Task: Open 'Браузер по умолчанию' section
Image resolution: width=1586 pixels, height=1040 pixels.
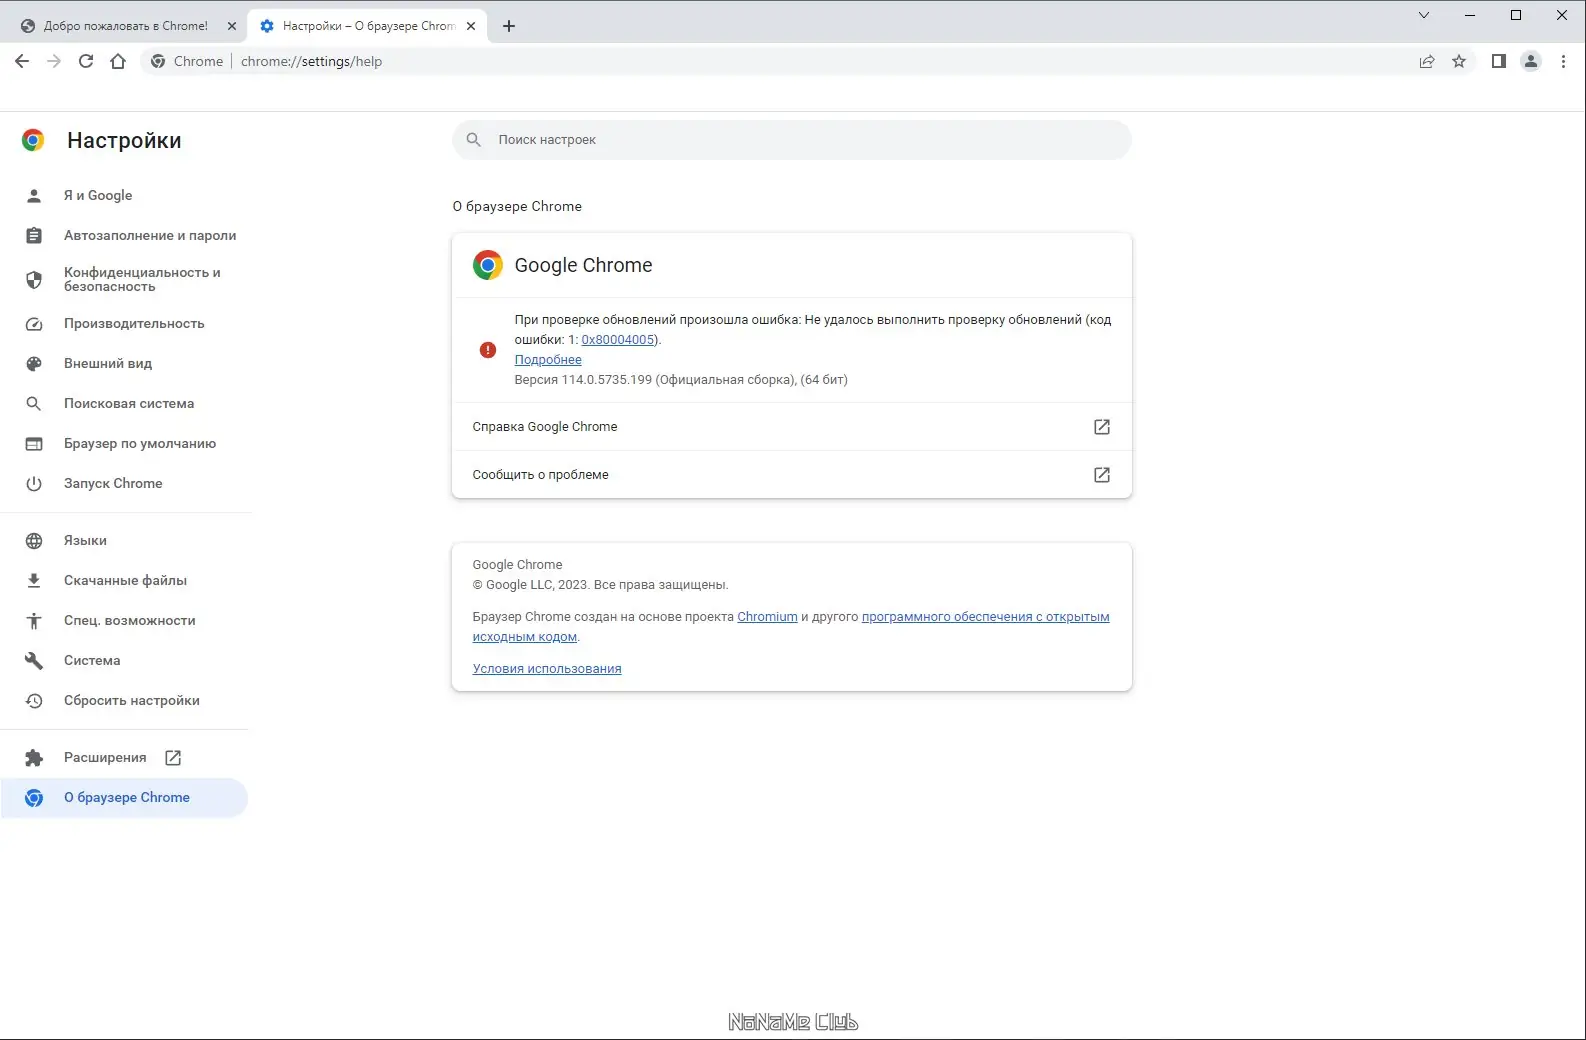Action: tap(125, 443)
